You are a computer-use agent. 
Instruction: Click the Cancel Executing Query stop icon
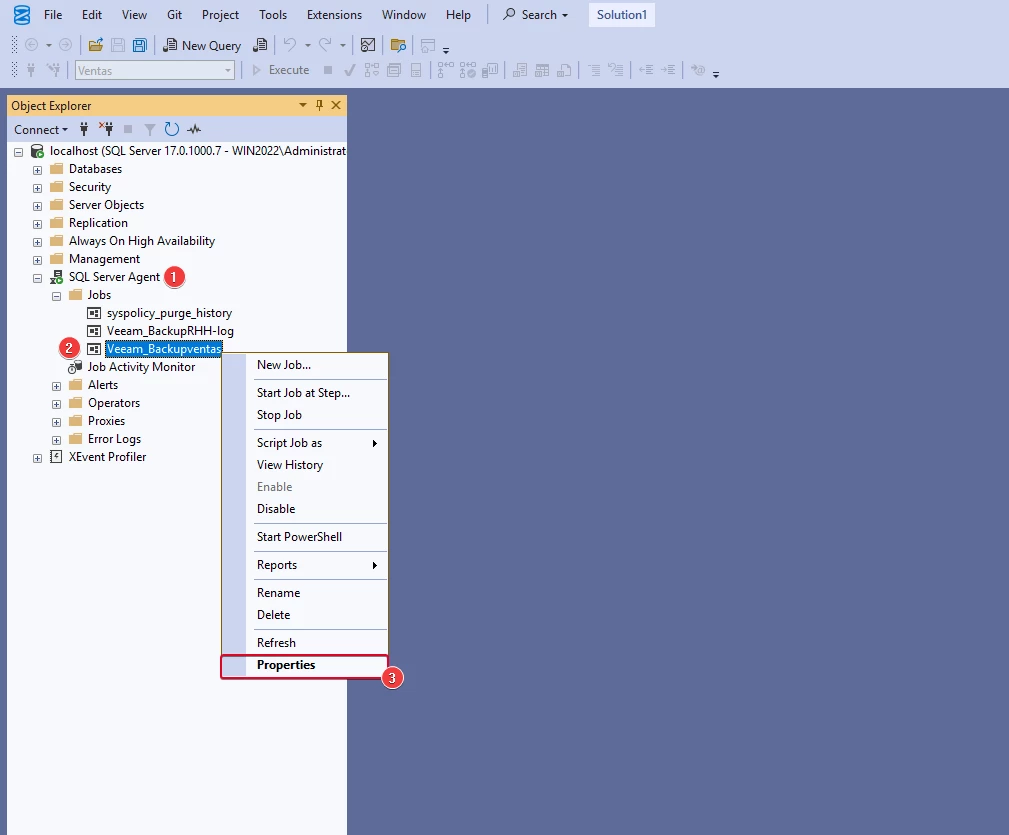328,69
